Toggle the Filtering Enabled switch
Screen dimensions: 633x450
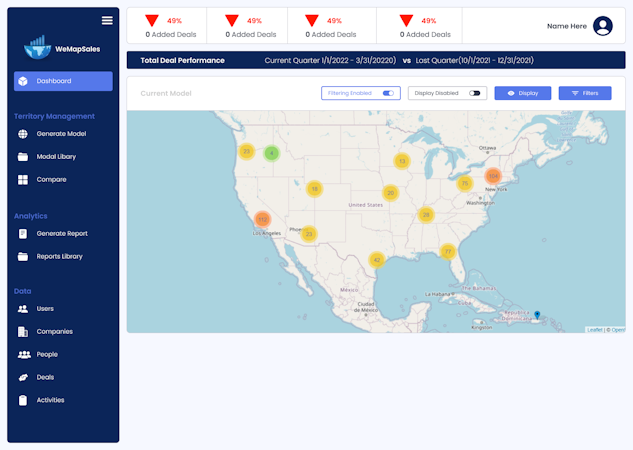388,93
